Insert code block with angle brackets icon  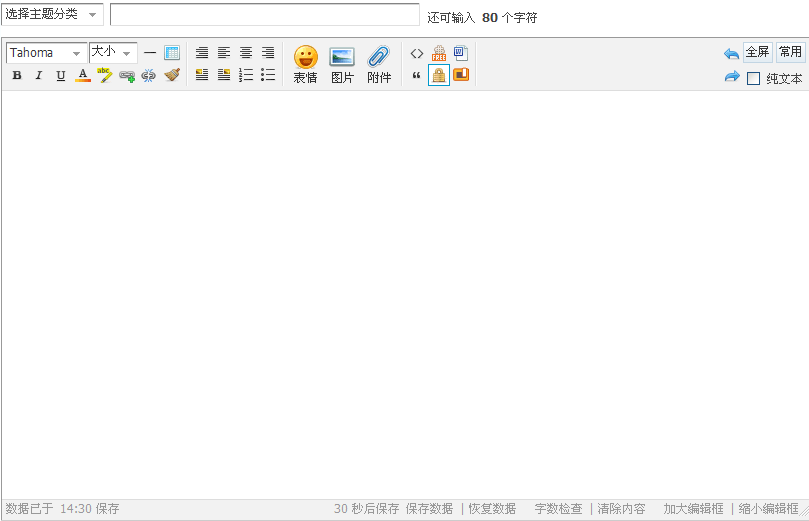tap(417, 53)
